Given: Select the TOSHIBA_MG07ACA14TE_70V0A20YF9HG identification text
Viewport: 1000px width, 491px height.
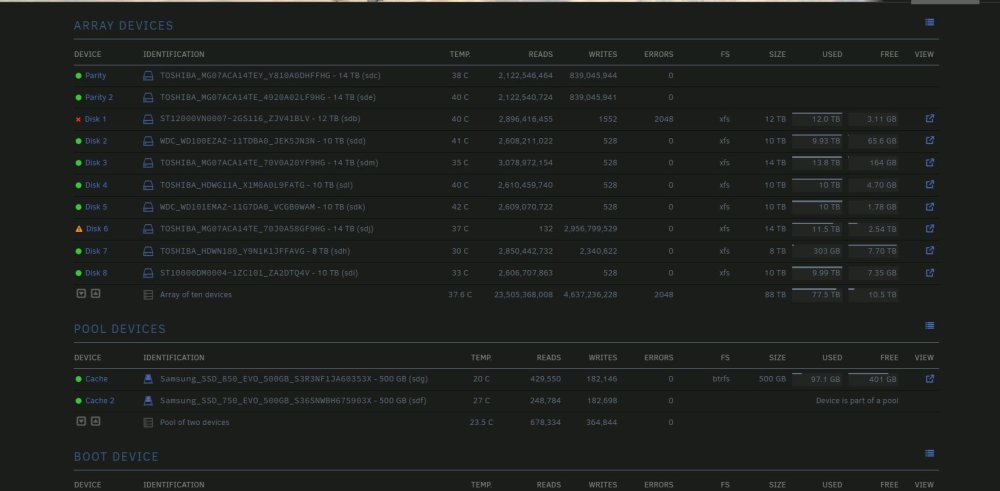Looking at the screenshot, I should point(242,163).
